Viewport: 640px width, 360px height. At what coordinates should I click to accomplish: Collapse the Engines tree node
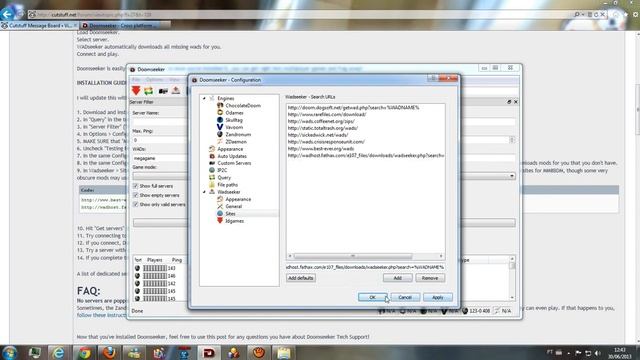point(204,98)
